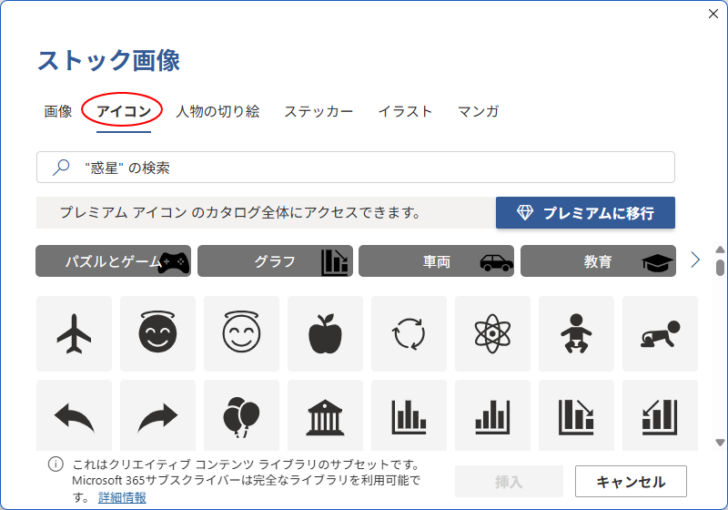Pick the apple icon

coord(325,333)
